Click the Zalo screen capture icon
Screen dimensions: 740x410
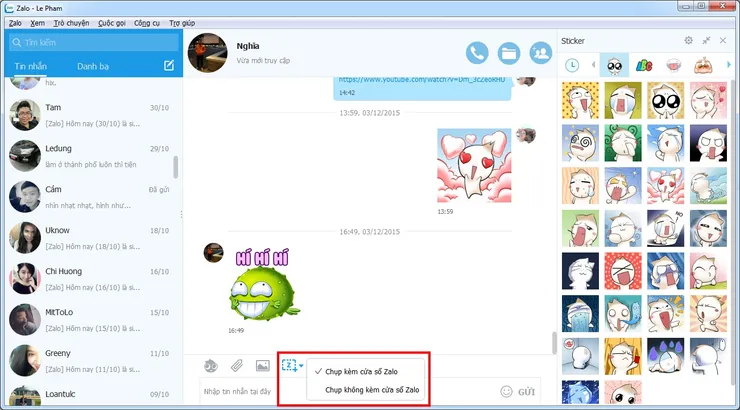289,366
